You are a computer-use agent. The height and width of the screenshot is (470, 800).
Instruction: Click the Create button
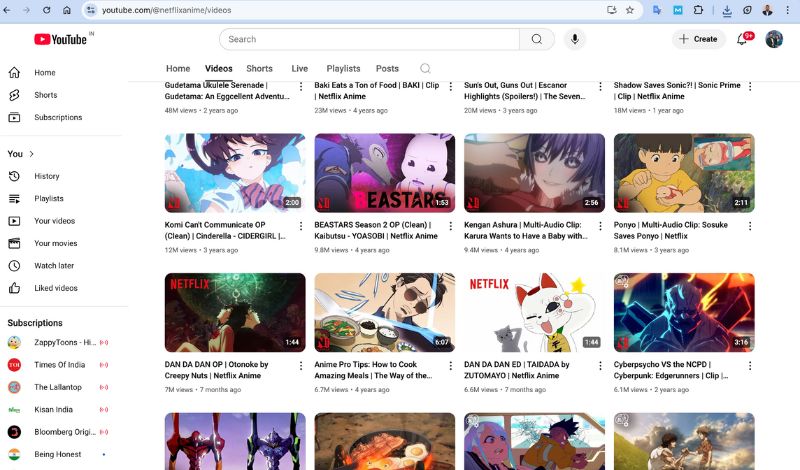coord(698,39)
